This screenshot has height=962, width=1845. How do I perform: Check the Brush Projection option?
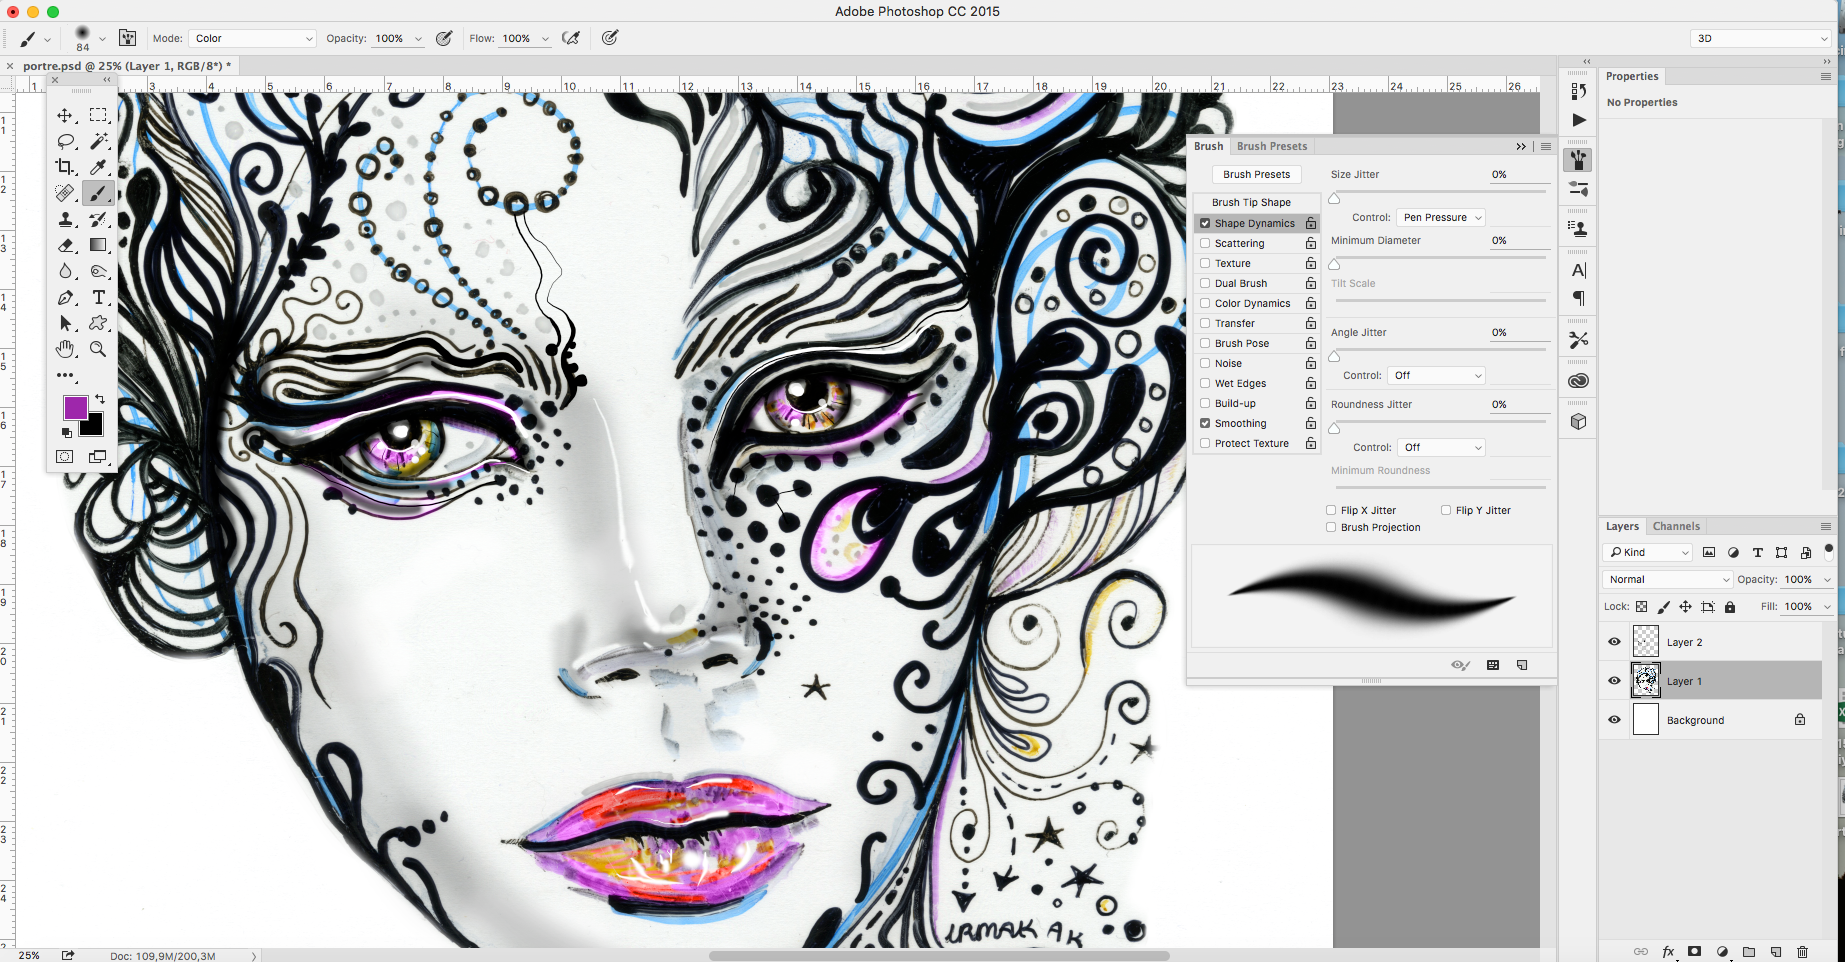pyautogui.click(x=1331, y=527)
